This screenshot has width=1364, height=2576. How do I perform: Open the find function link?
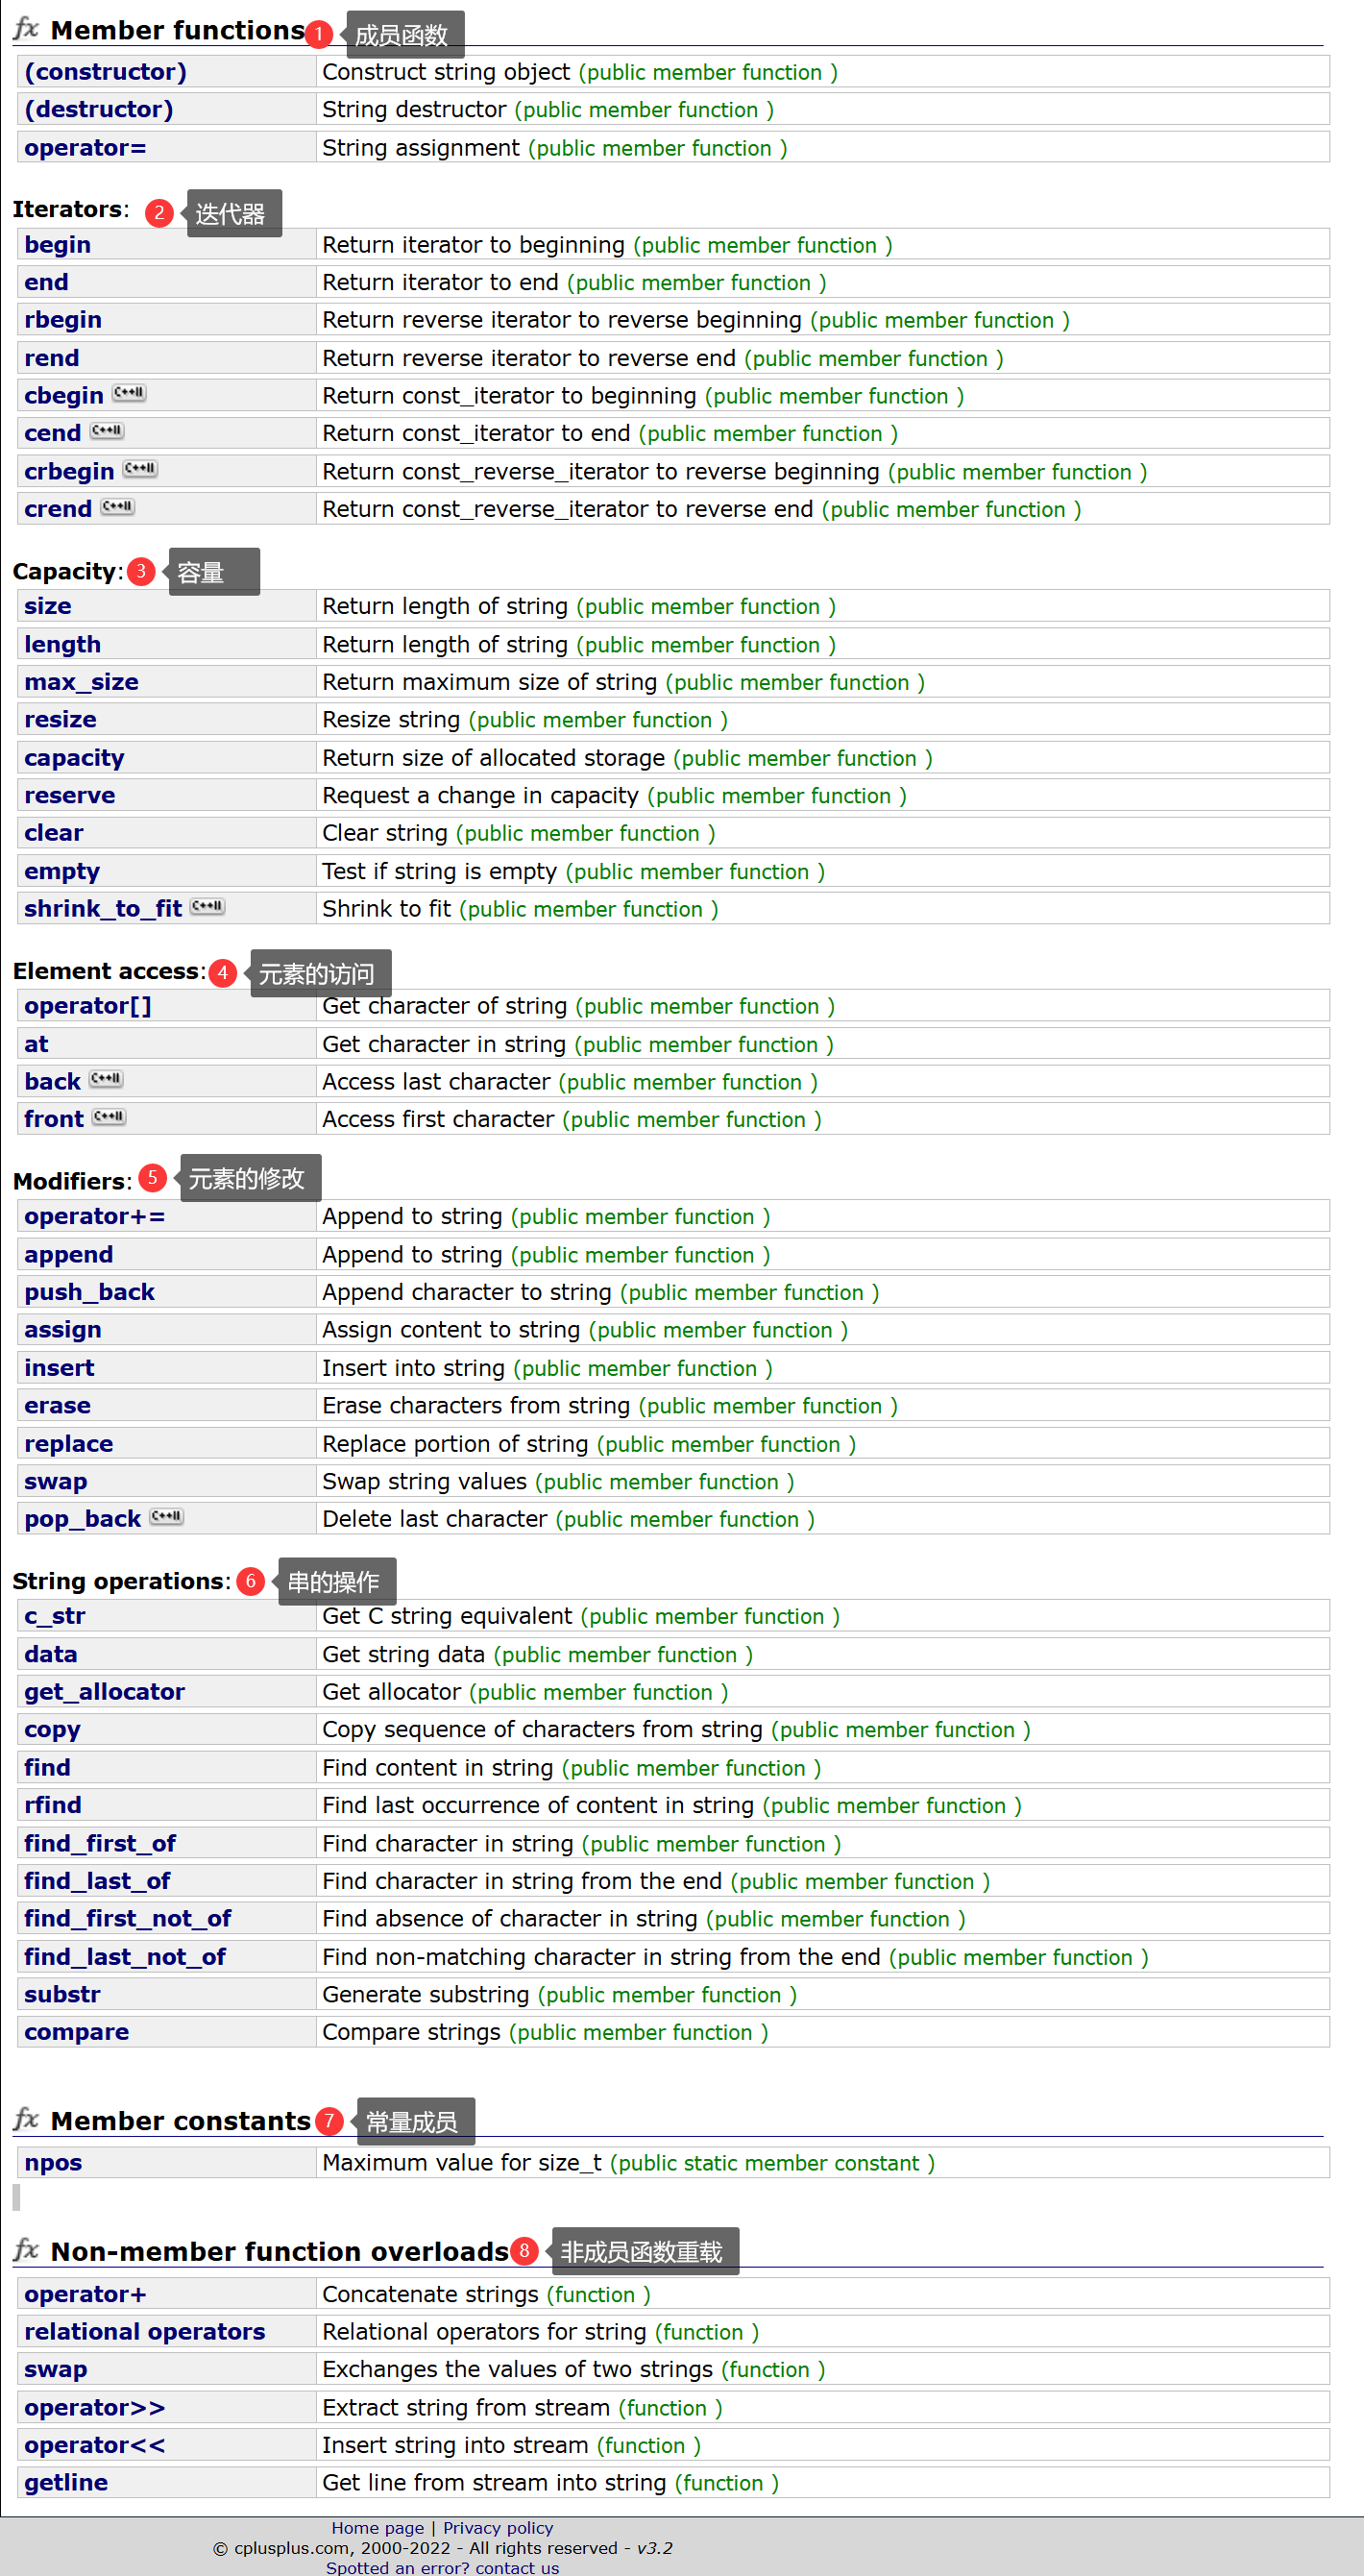point(47,1768)
